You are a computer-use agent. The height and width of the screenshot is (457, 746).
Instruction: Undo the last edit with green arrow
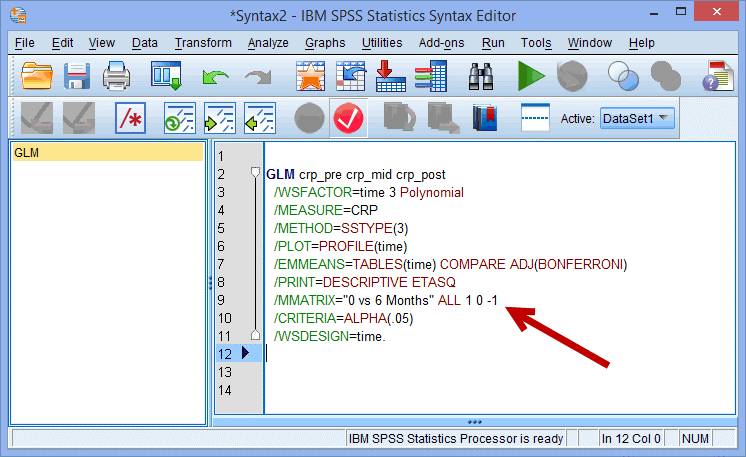tap(215, 77)
